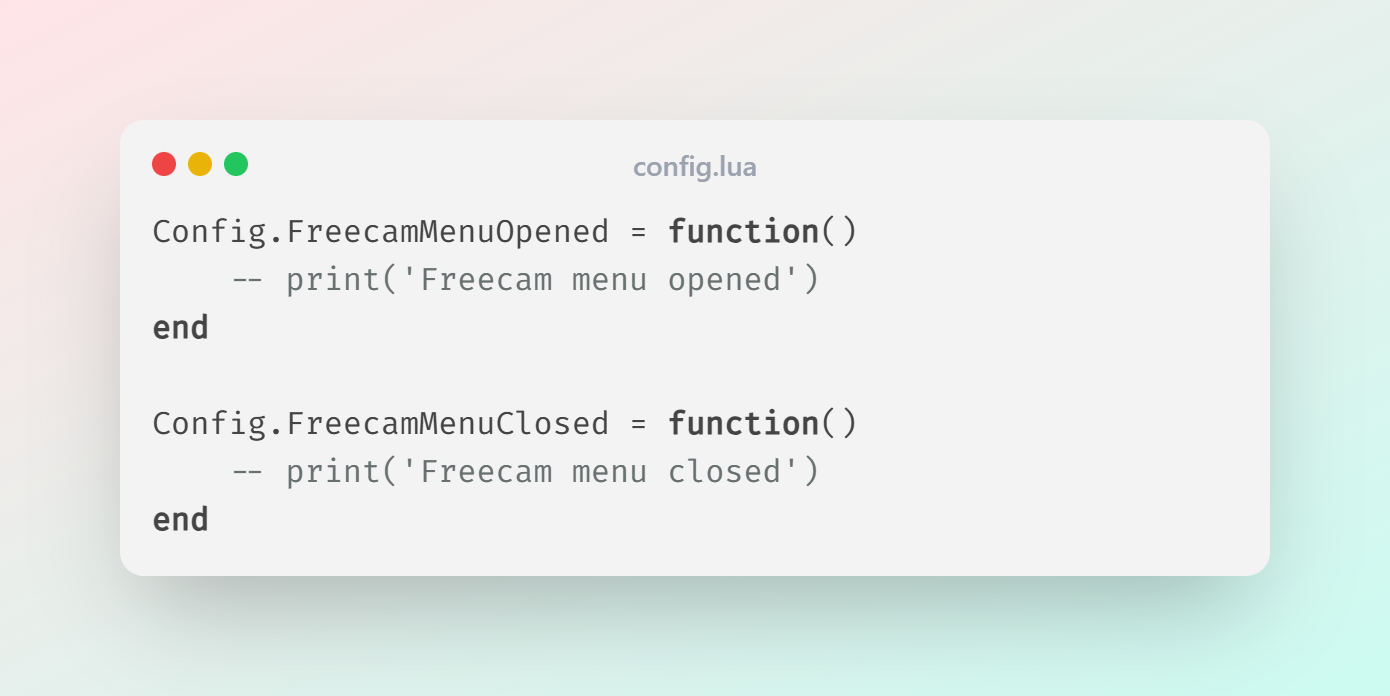The image size is (1390, 696).
Task: Click the yellow minimize window dot
Action: 200,164
